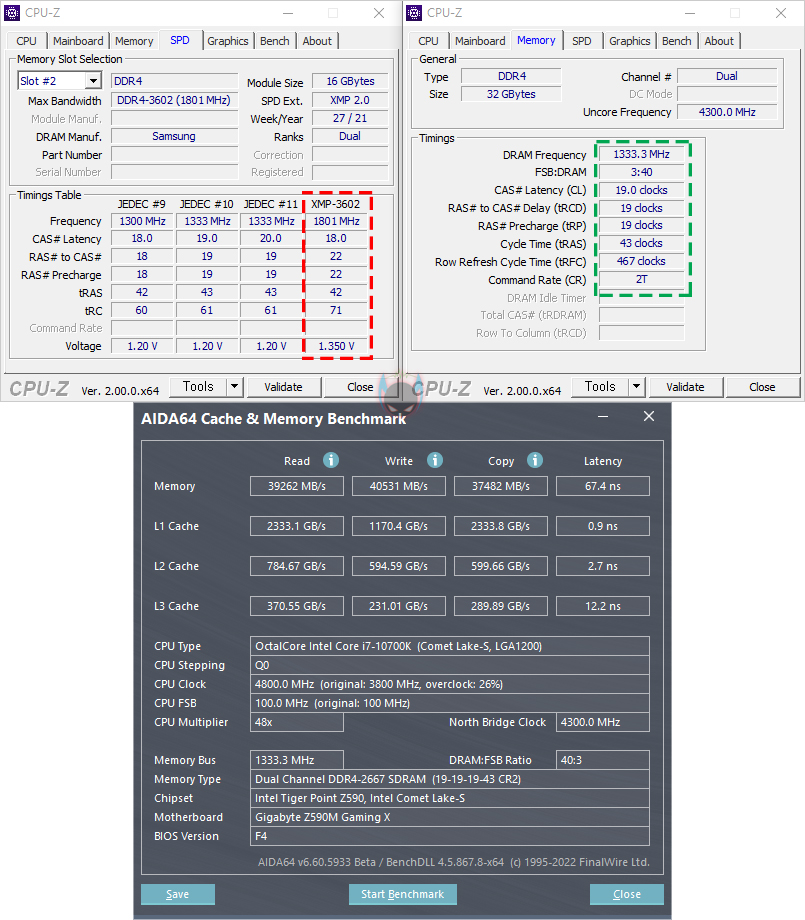The image size is (805, 920).
Task: Click Validate in left CPU-Z window
Action: coord(283,387)
